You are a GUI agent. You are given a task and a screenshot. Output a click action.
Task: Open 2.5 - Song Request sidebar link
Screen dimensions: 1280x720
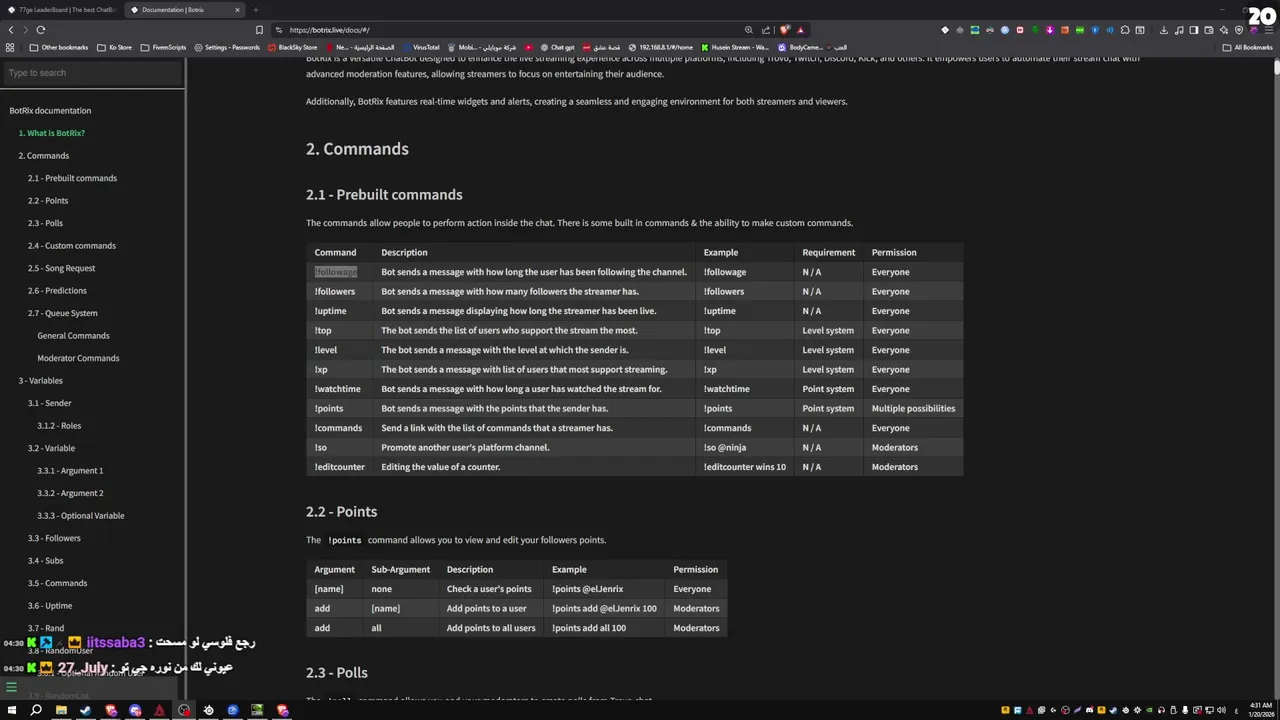[x=62, y=268]
